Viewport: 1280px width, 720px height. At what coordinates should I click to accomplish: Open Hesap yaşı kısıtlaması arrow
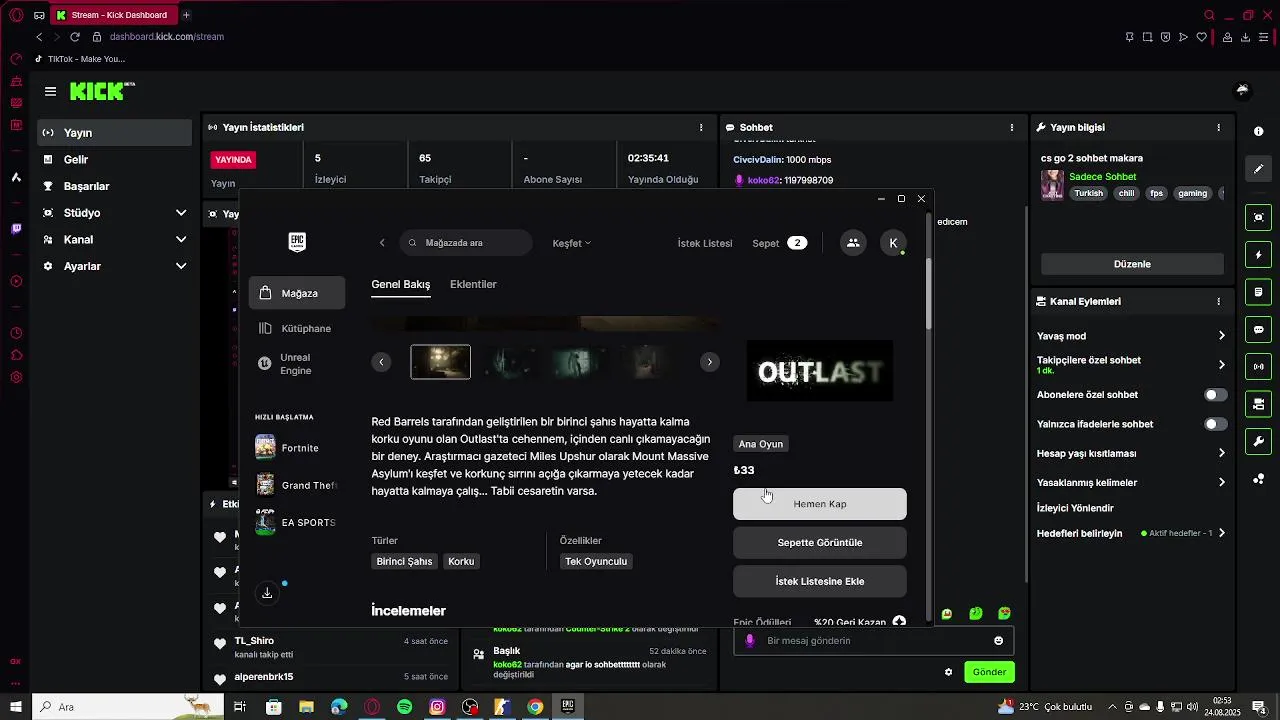coord(1221,453)
